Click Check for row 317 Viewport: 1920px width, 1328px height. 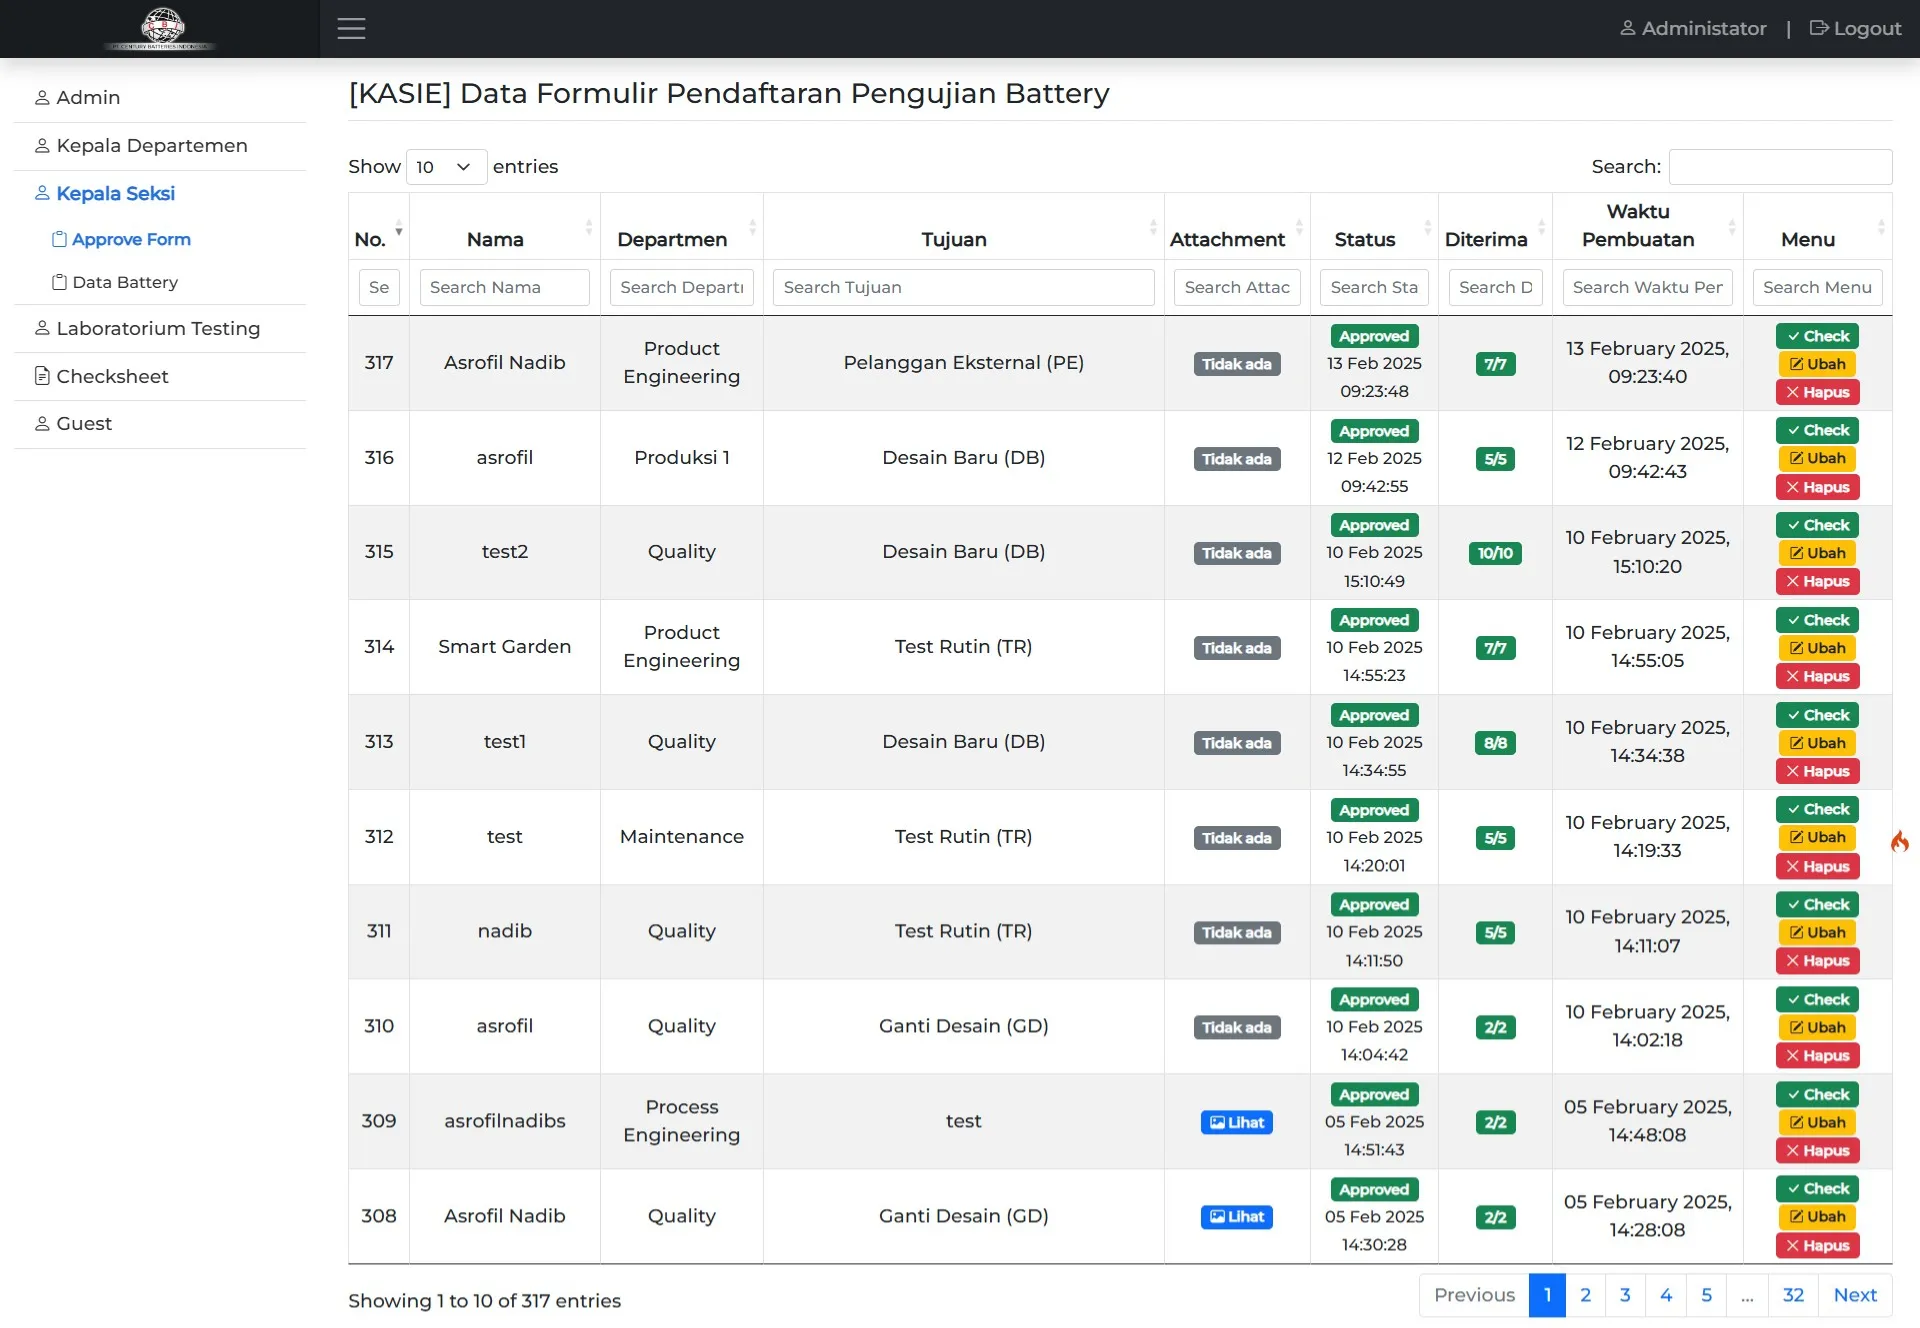click(x=1817, y=337)
